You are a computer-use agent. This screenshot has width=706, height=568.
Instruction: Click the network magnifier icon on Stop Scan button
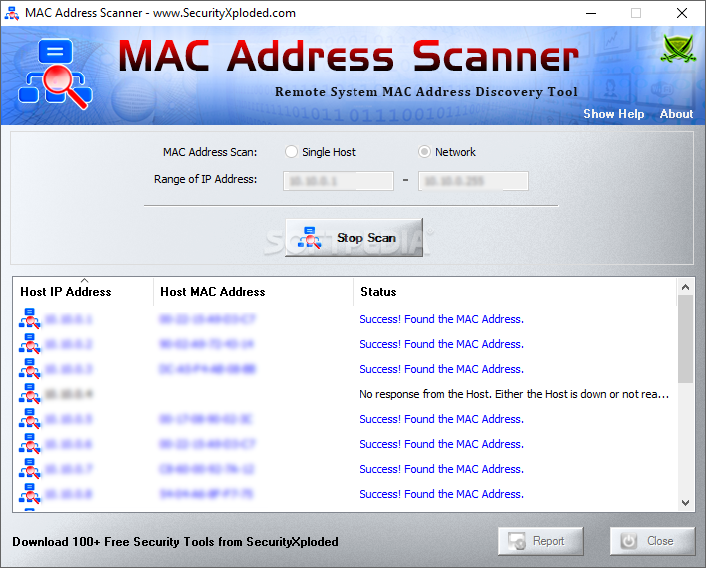[x=309, y=238]
